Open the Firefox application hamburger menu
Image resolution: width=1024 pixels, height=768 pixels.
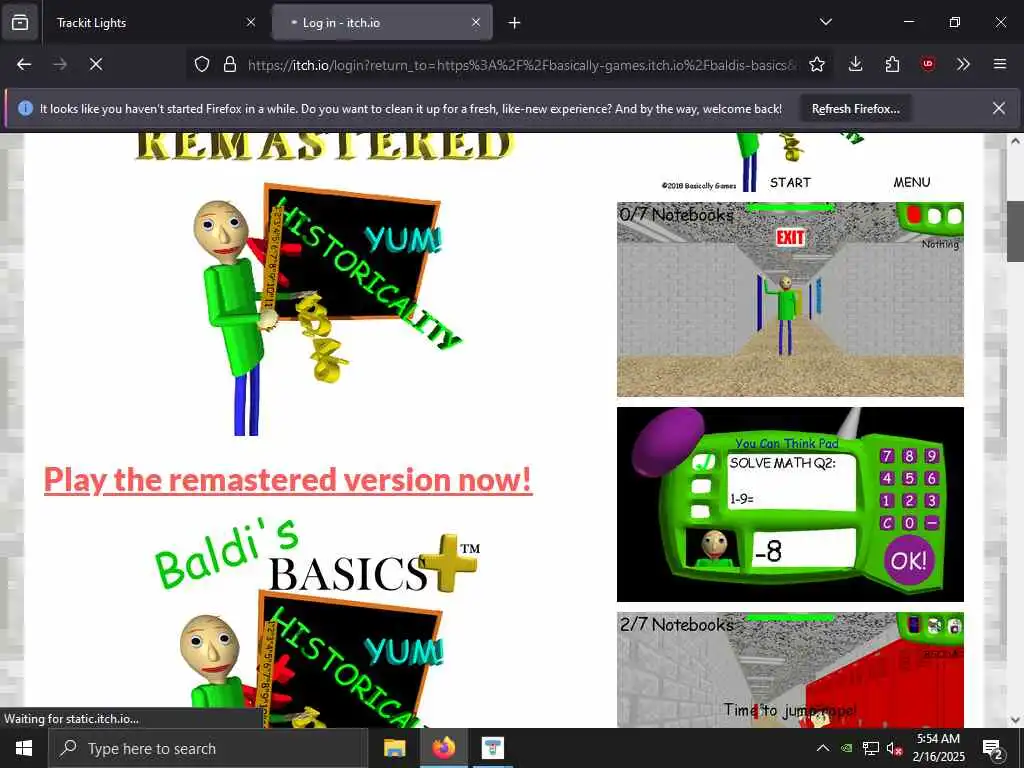[x=1000, y=64]
